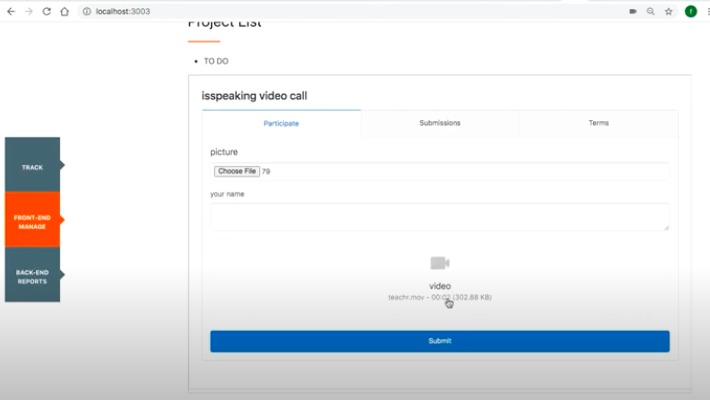Reload the page with refresh icon

click(46, 11)
